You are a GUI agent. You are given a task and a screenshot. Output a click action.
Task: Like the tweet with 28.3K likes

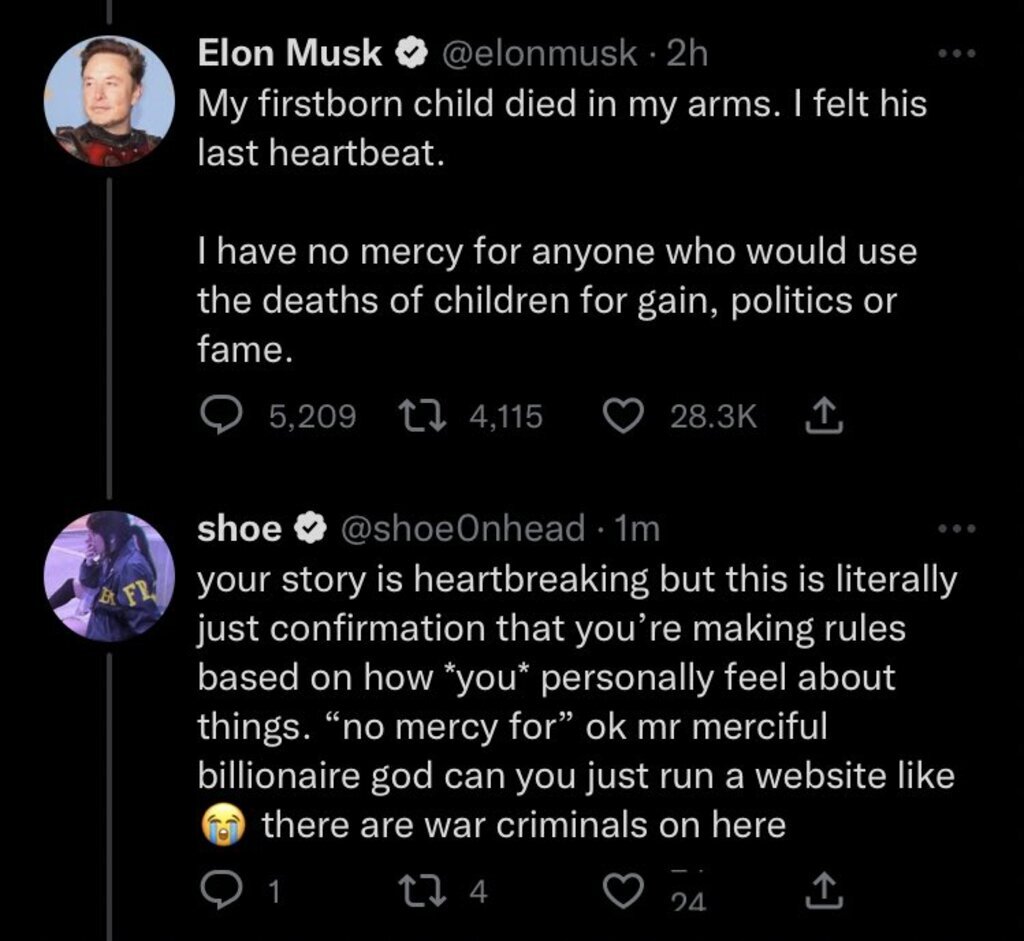click(624, 414)
